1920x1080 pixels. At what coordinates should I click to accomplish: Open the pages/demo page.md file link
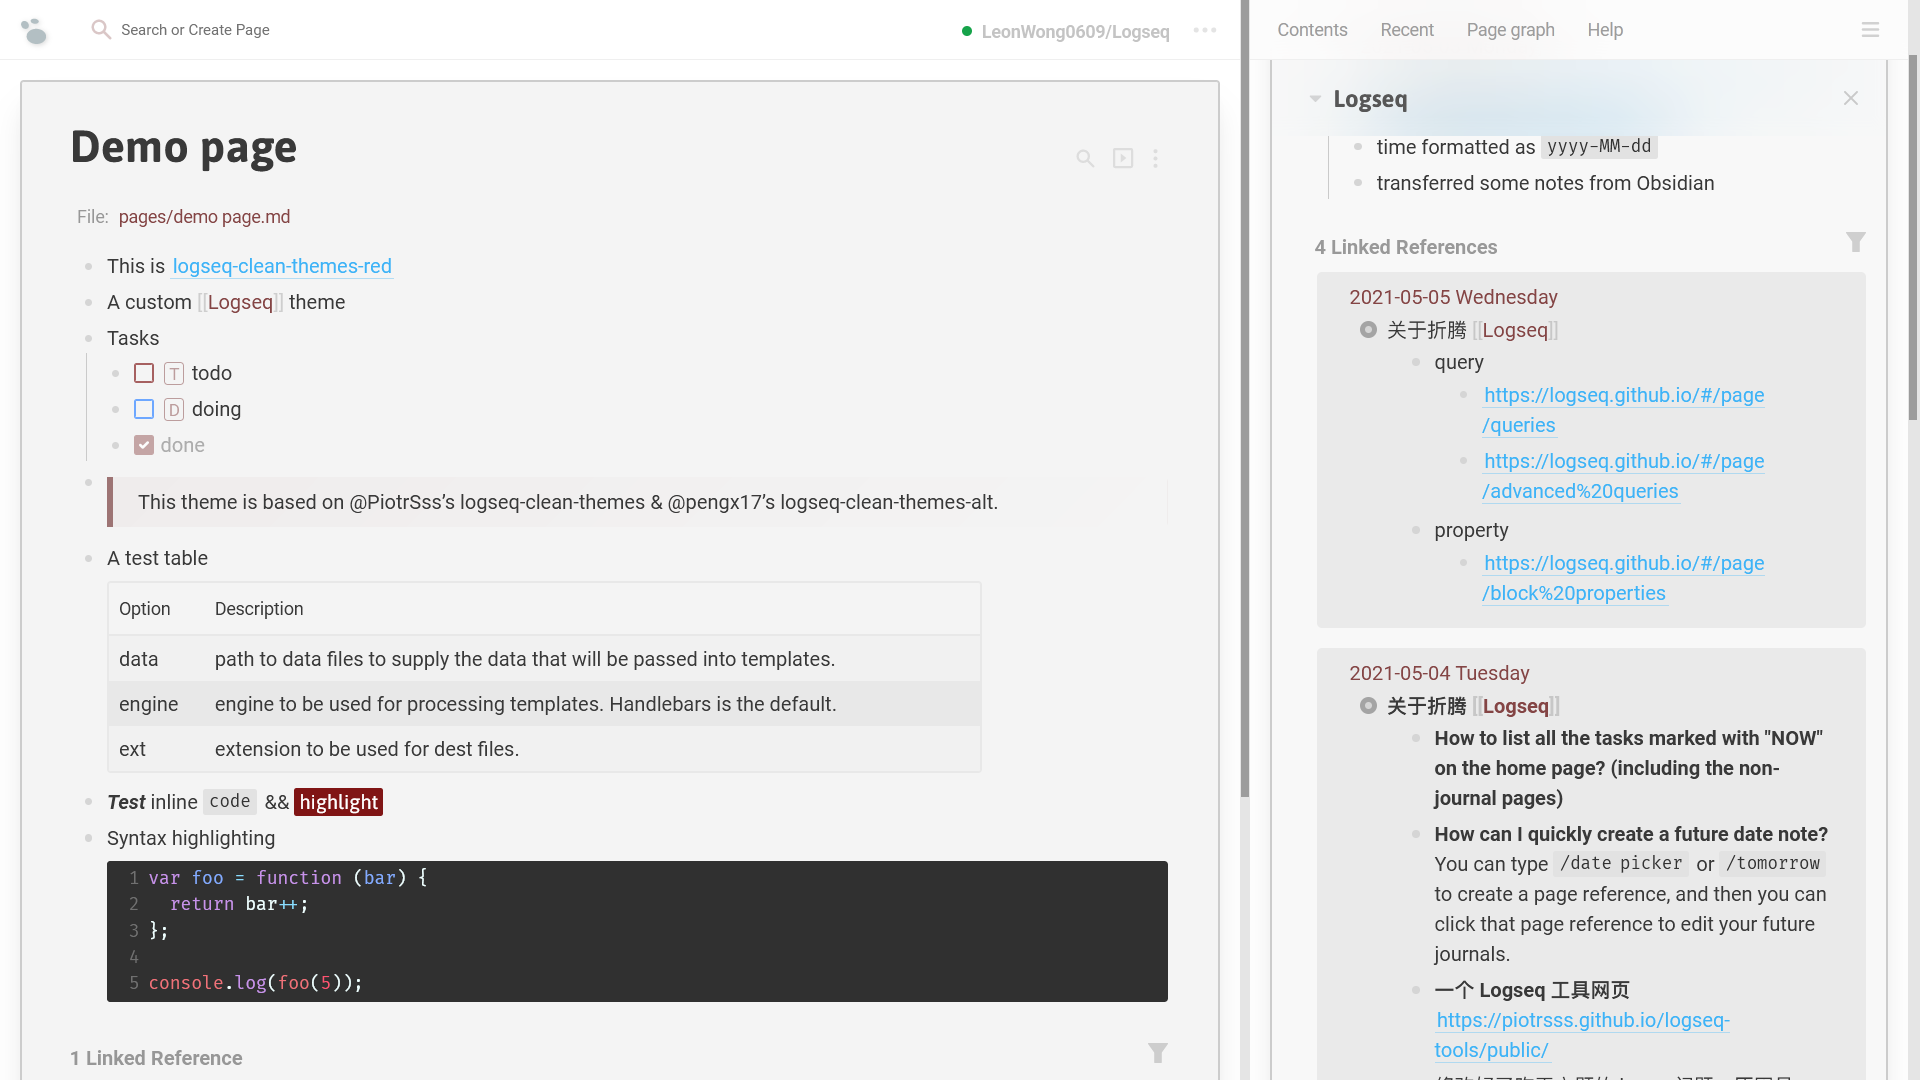204,217
